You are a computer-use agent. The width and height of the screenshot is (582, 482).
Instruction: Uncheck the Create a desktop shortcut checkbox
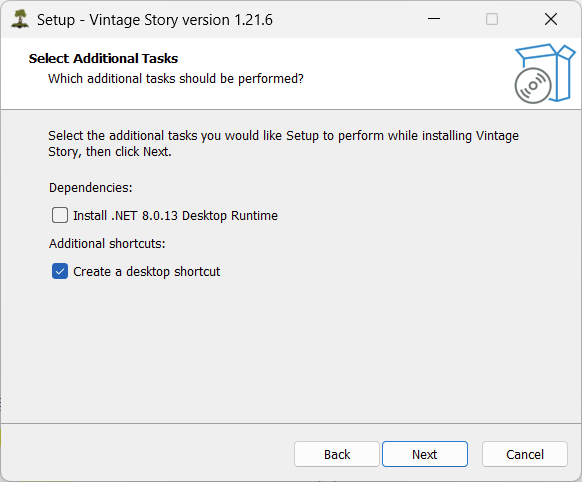[x=60, y=271]
